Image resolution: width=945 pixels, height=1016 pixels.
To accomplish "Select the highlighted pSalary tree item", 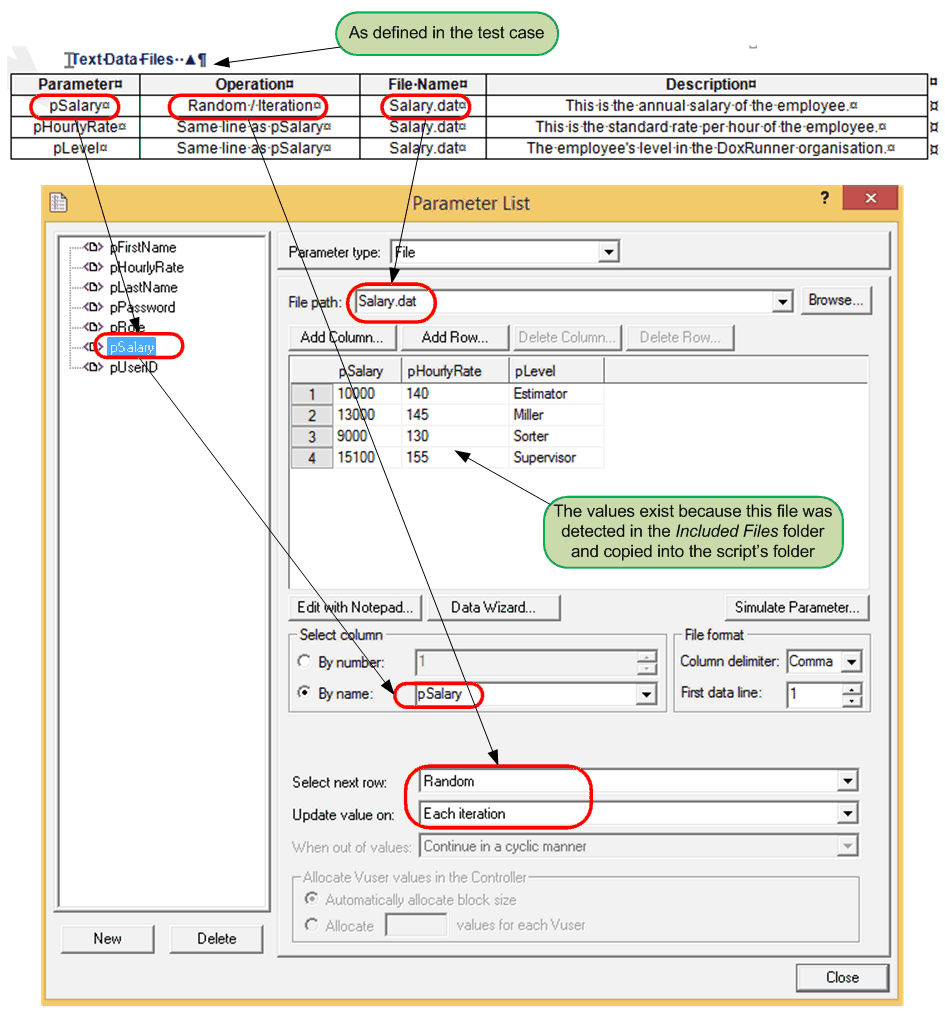I will point(132,347).
